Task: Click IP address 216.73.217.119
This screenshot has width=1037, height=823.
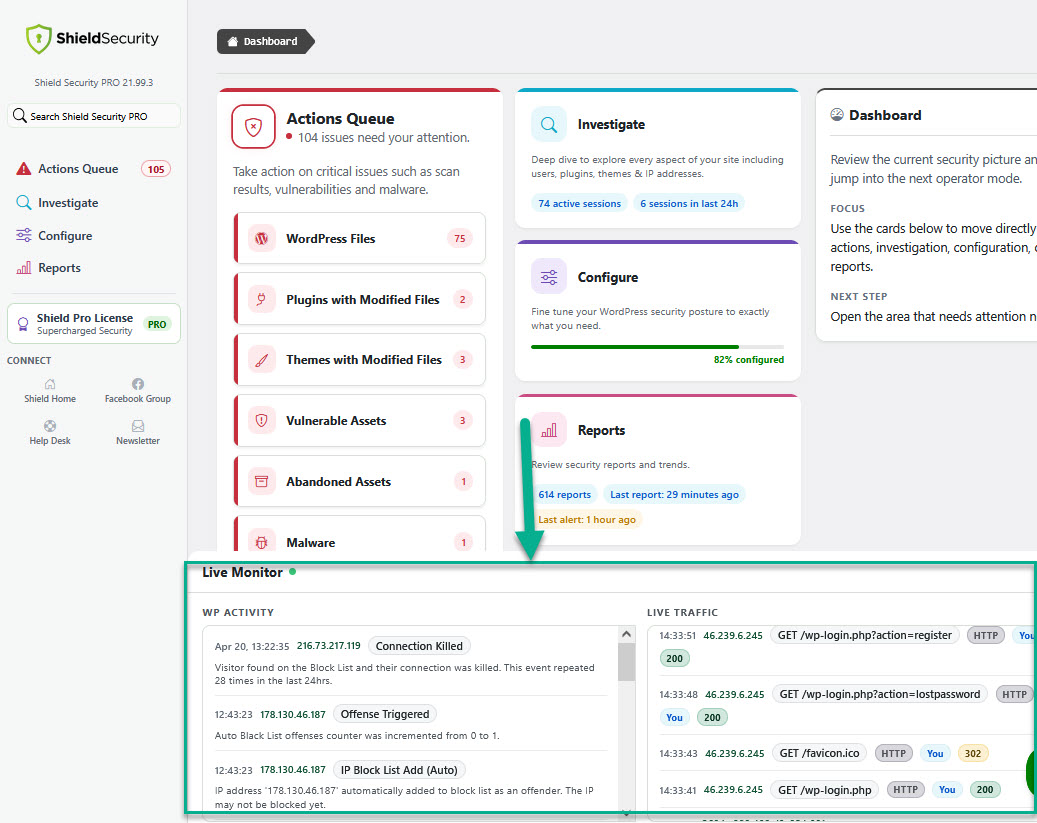Action: pos(329,646)
